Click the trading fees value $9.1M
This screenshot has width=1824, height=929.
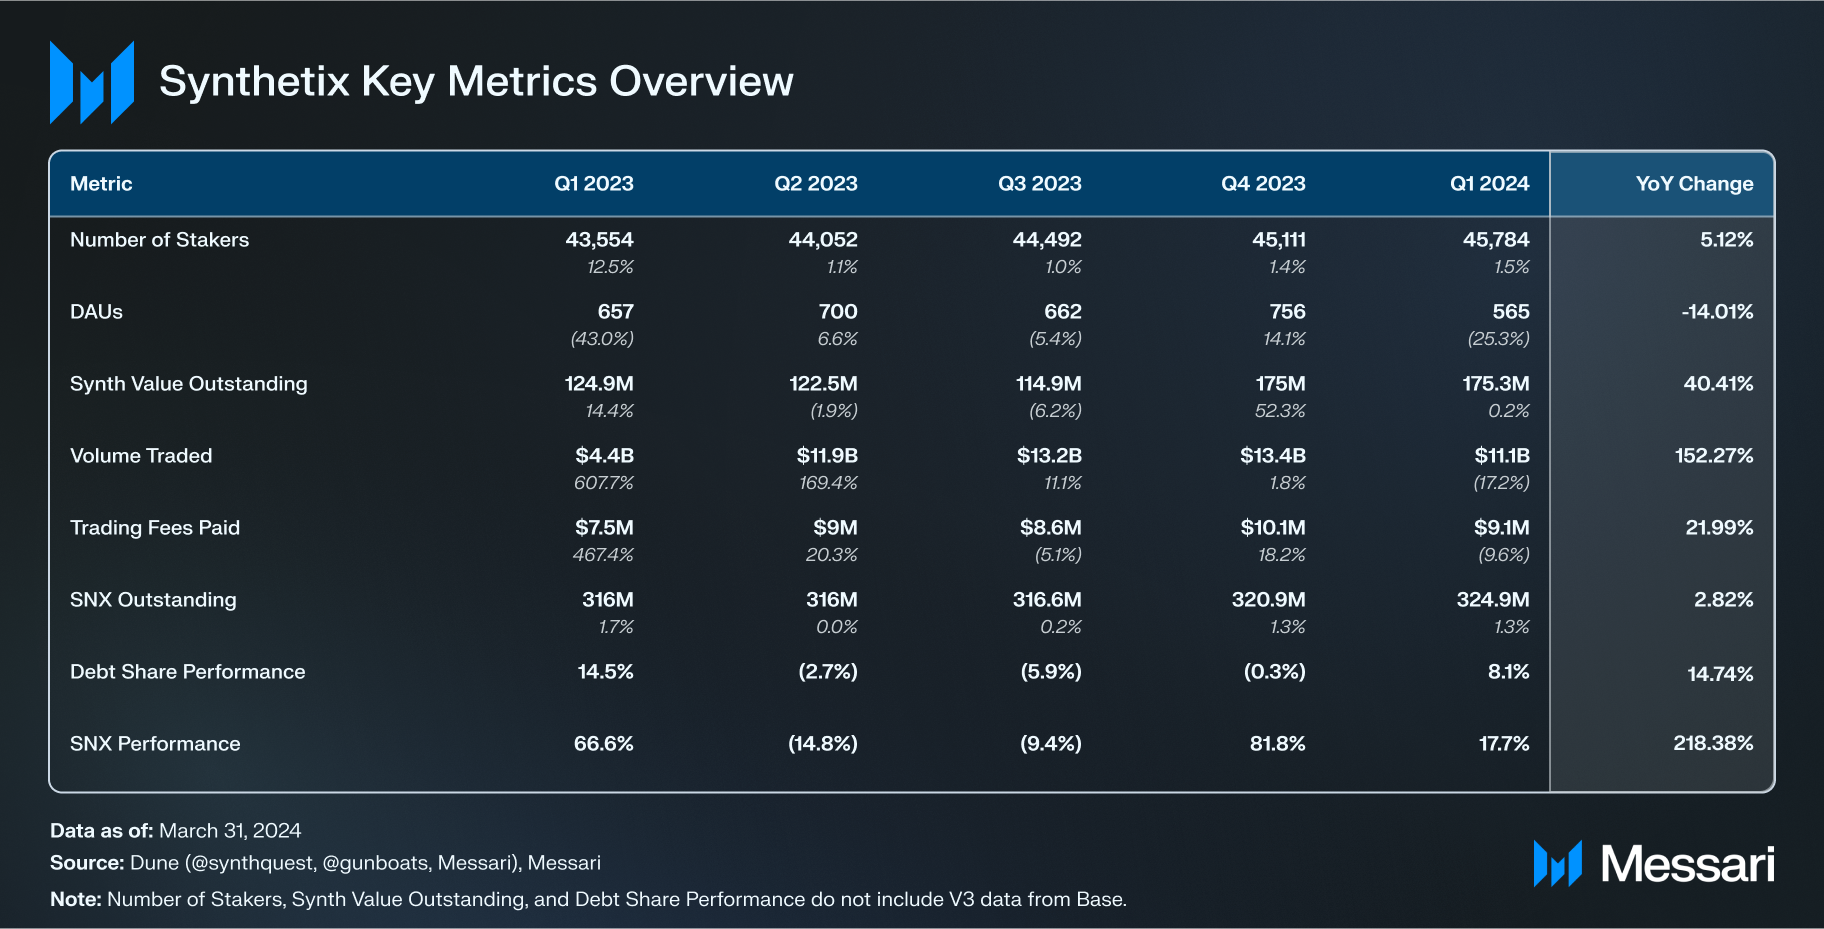1502,528
